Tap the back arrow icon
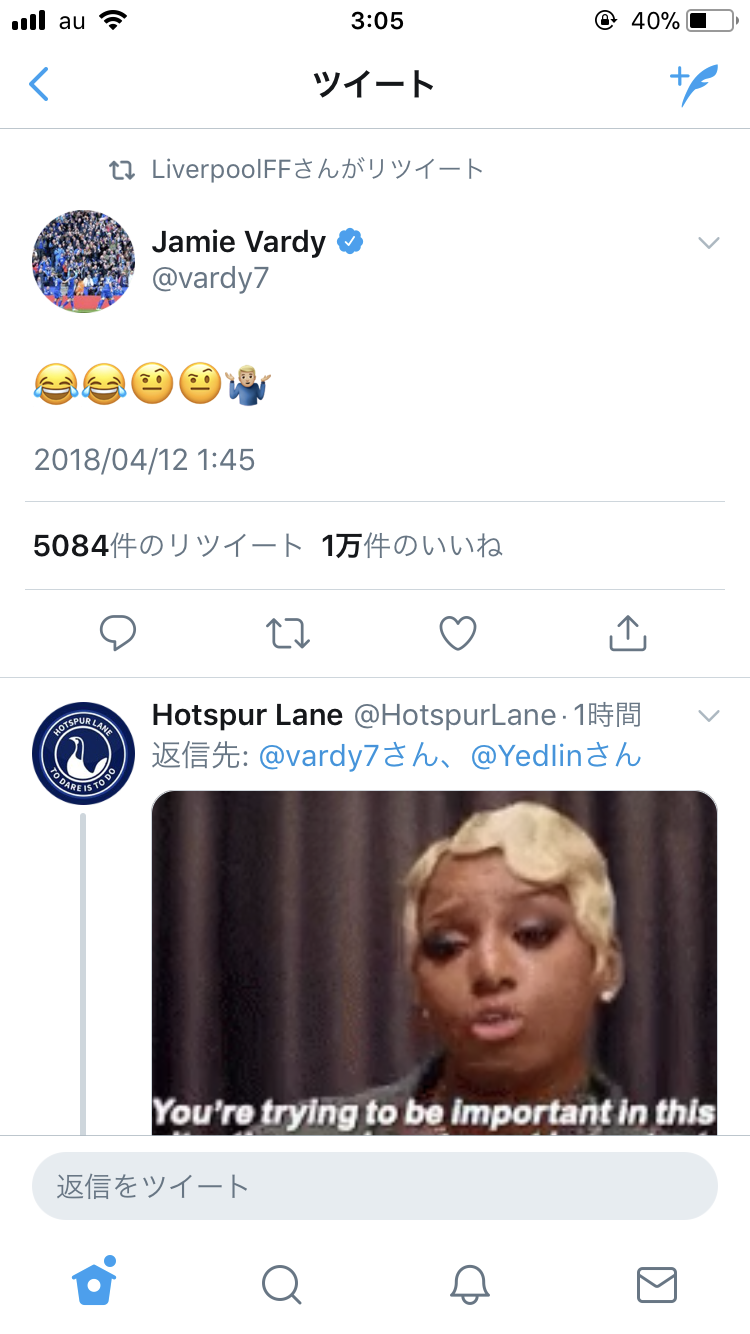The image size is (750, 1334). [x=39, y=84]
